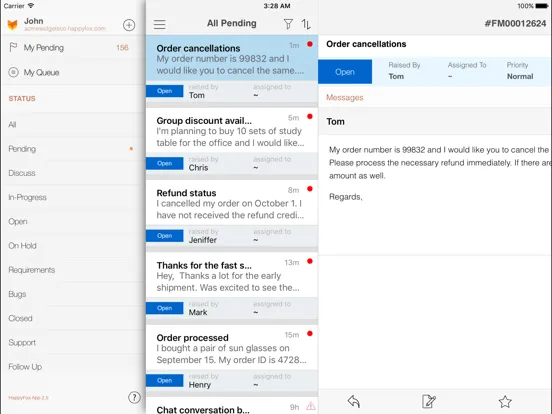Select the All status filter
This screenshot has height=414, width=552.
73,124
